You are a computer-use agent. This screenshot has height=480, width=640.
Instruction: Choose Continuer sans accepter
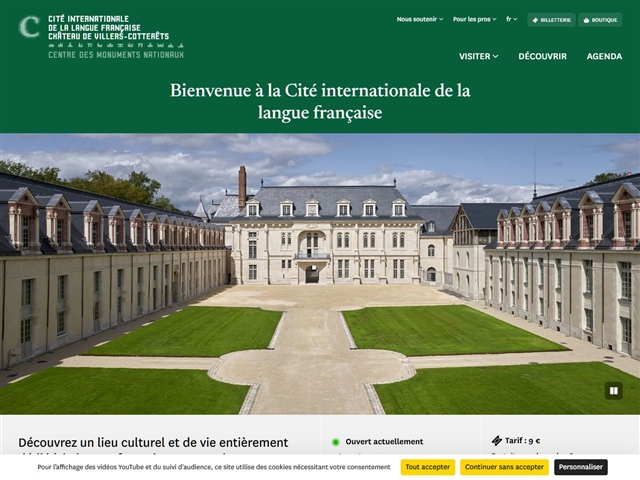(x=504, y=467)
